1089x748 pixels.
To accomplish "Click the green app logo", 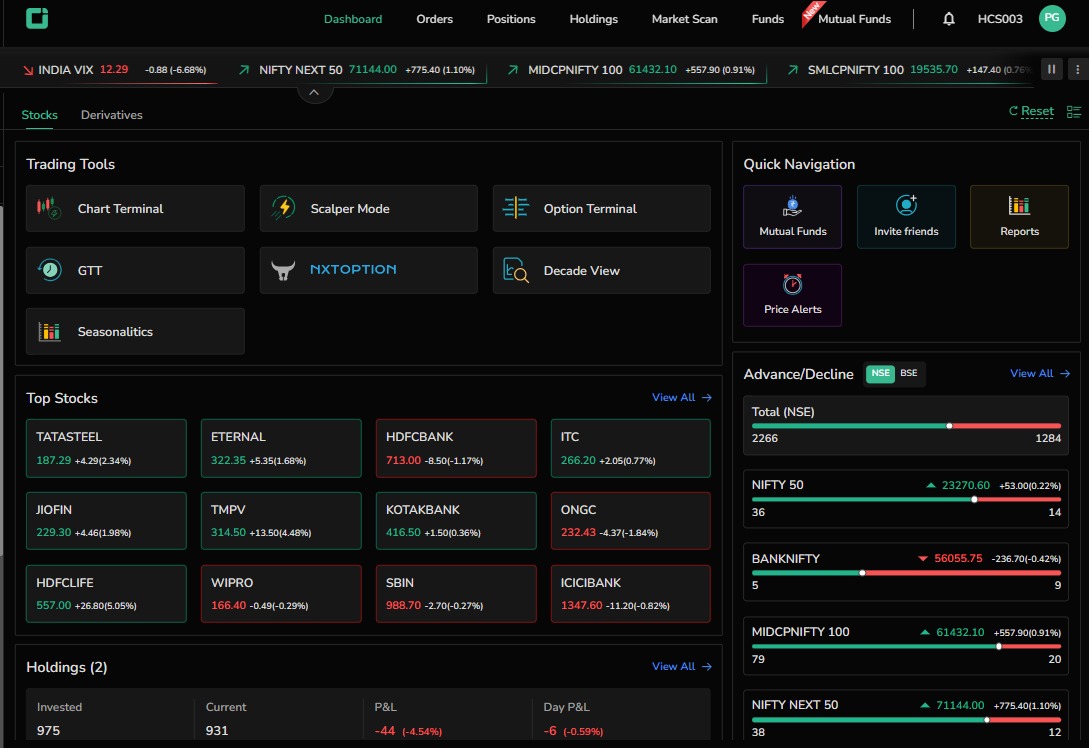I will click(37, 19).
